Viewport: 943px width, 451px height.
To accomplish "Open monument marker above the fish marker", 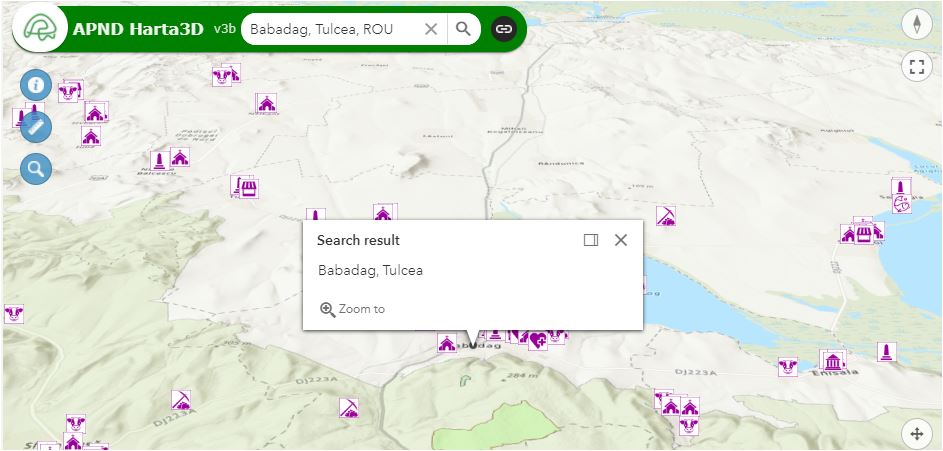I will tap(901, 186).
